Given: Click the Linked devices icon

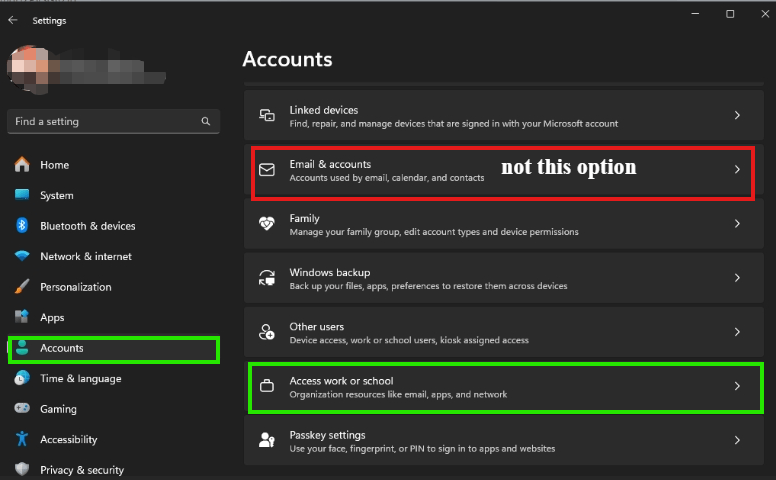Looking at the screenshot, I should click(267, 115).
